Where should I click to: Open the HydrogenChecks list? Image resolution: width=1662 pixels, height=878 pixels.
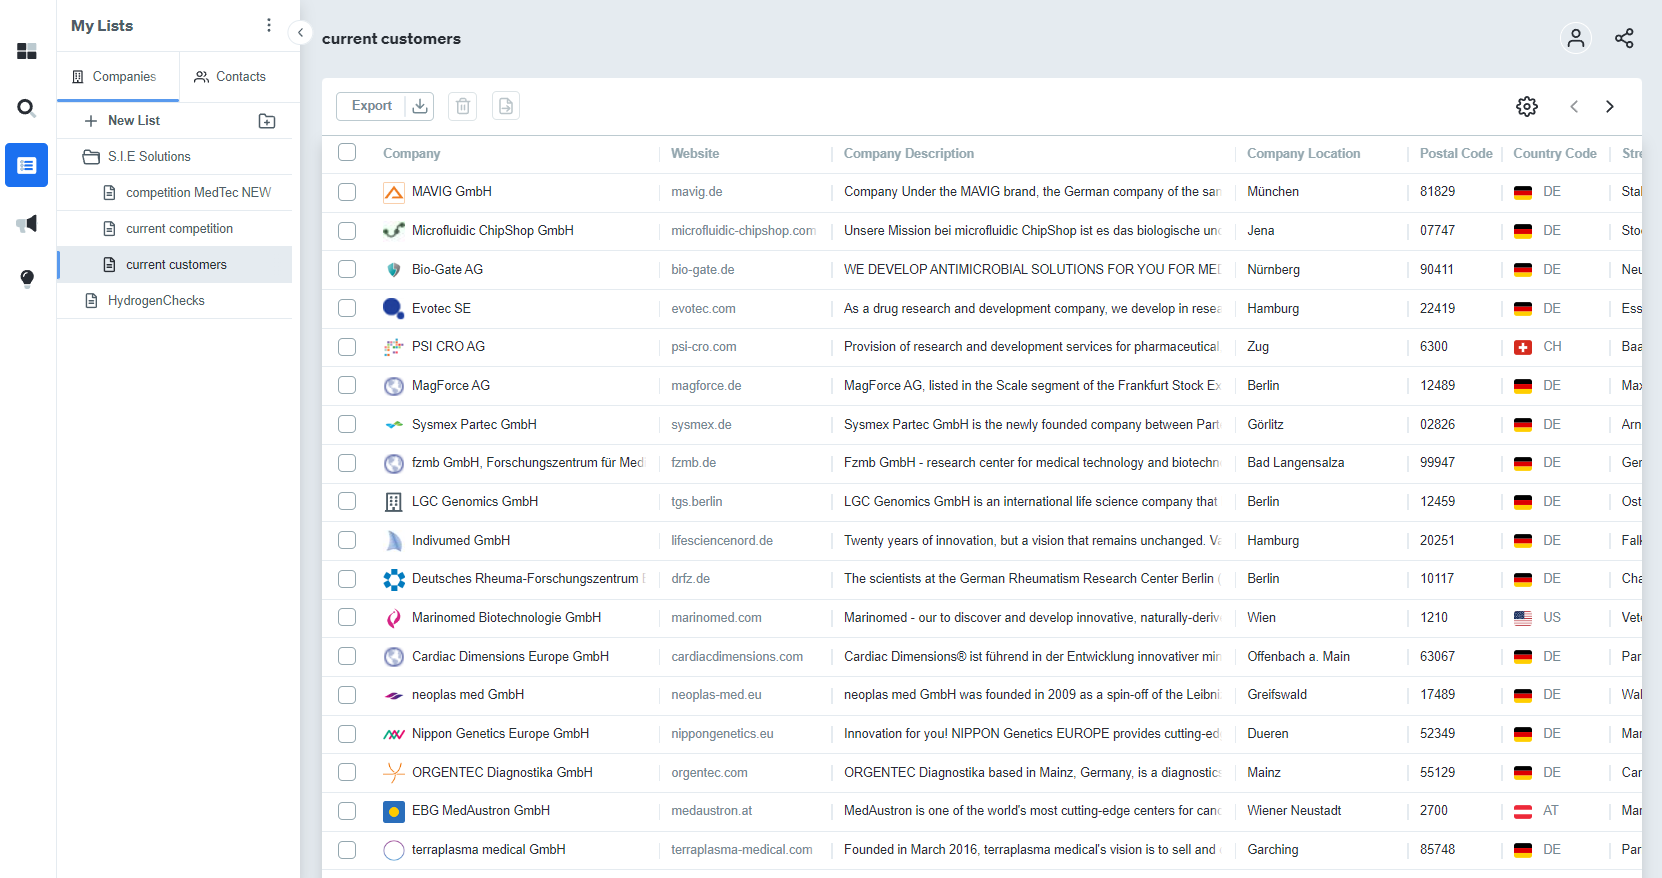(x=145, y=301)
